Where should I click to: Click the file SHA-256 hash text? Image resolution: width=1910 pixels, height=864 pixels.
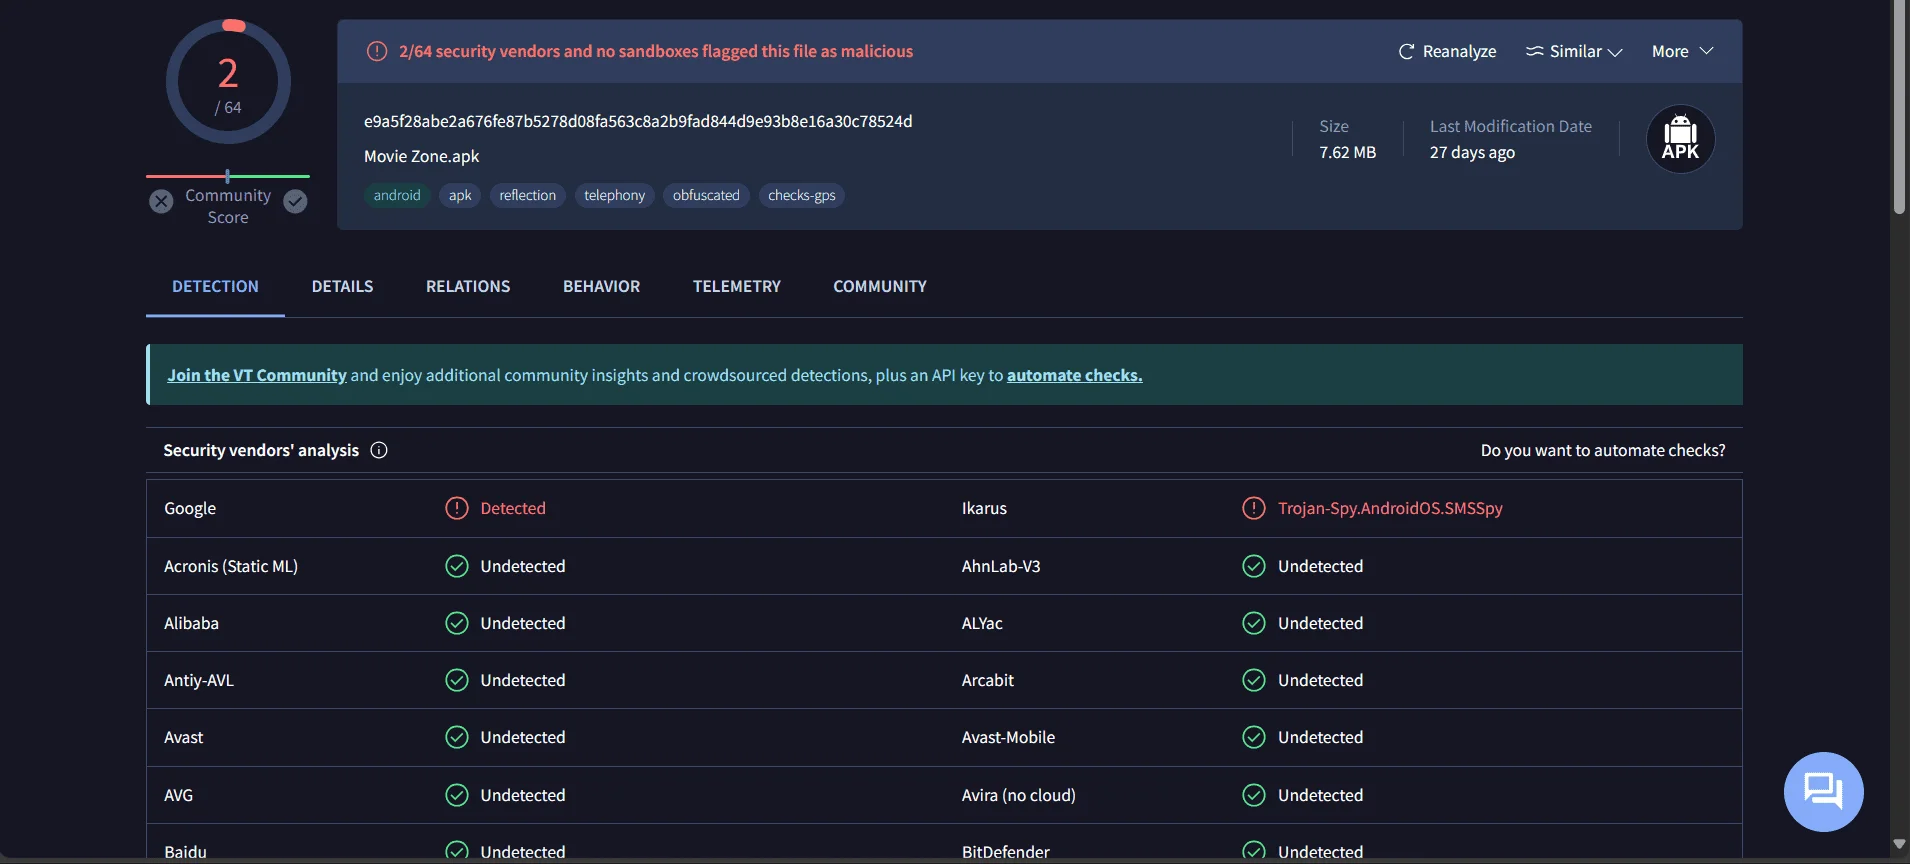pos(638,121)
